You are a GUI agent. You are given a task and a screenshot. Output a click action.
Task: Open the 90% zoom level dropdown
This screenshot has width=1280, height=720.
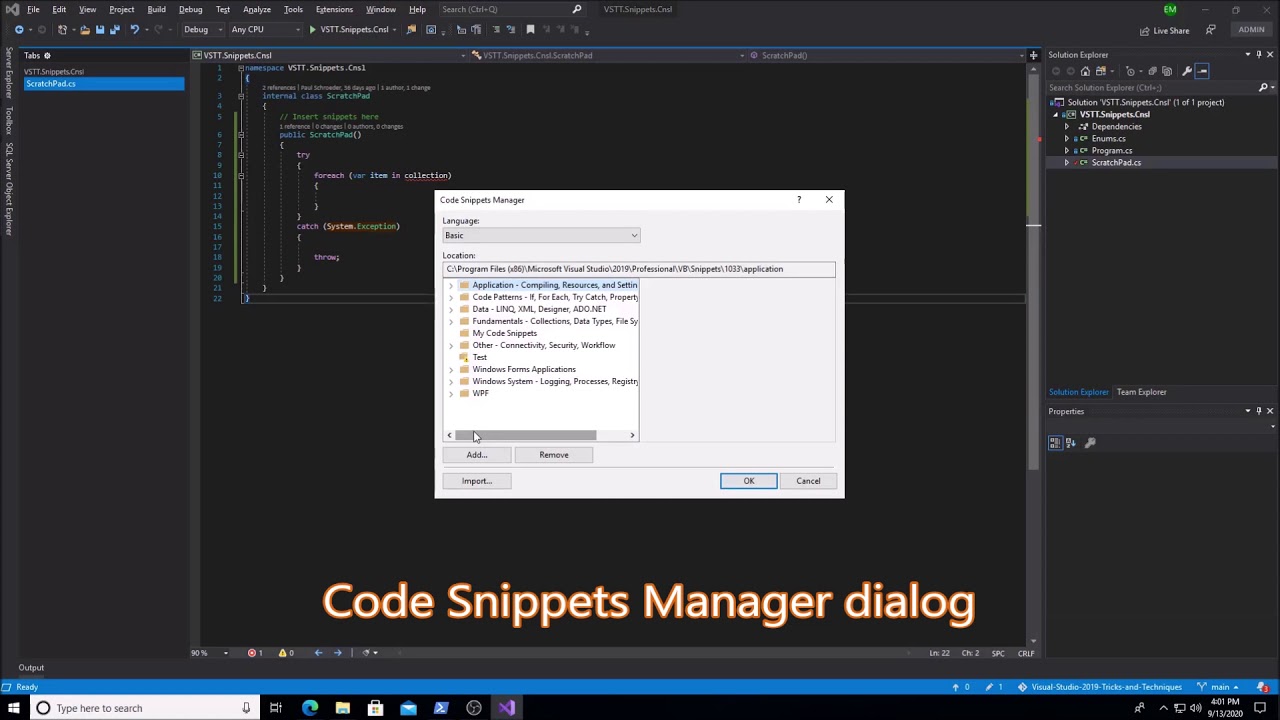click(x=210, y=653)
